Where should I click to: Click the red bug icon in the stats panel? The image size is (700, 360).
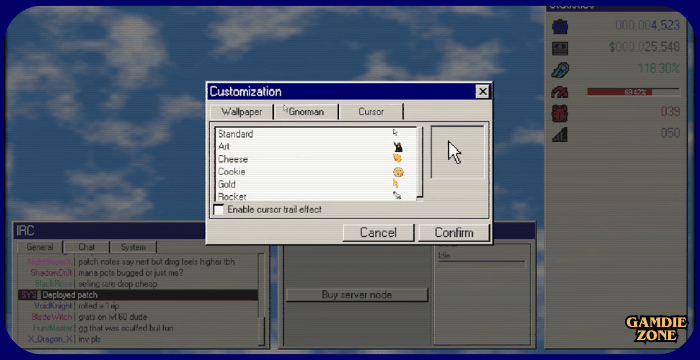coord(559,113)
